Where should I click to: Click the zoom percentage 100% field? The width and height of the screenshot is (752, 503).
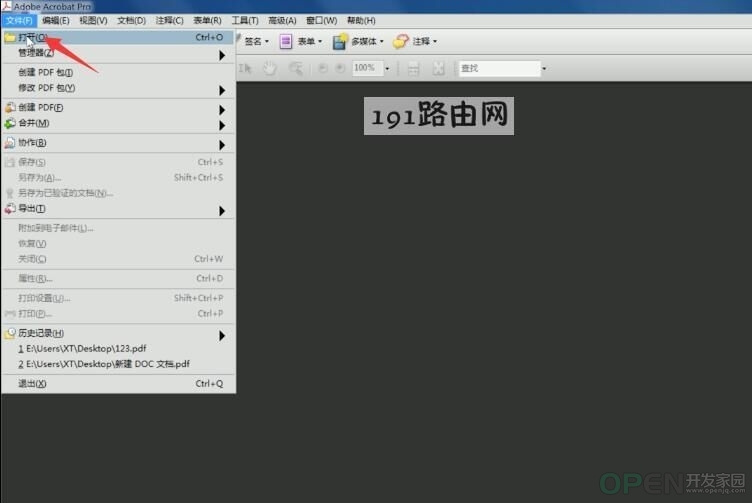367,68
